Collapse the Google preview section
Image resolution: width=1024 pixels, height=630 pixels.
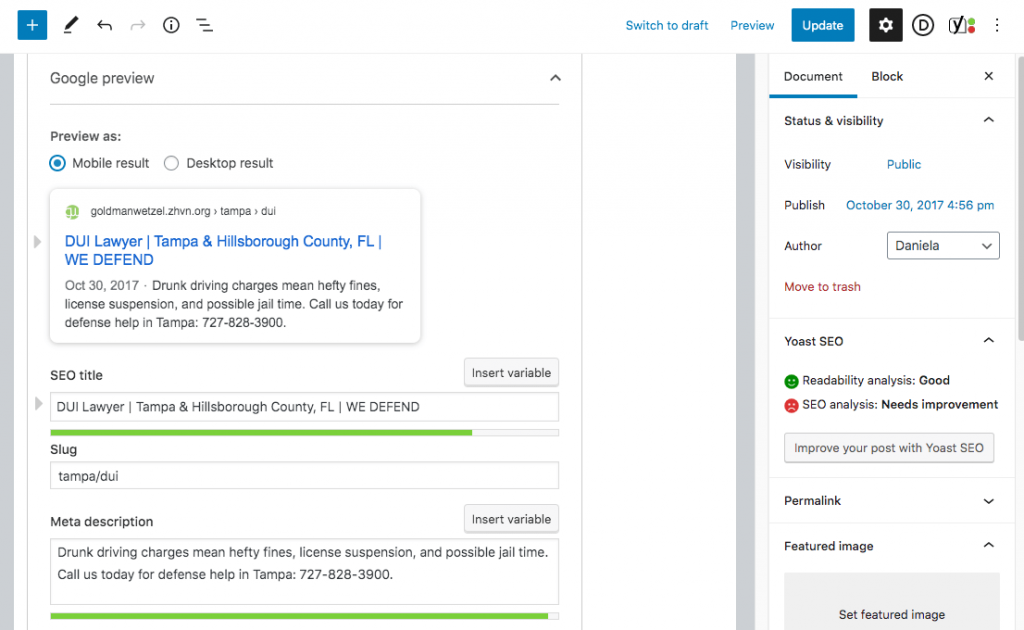click(x=555, y=78)
